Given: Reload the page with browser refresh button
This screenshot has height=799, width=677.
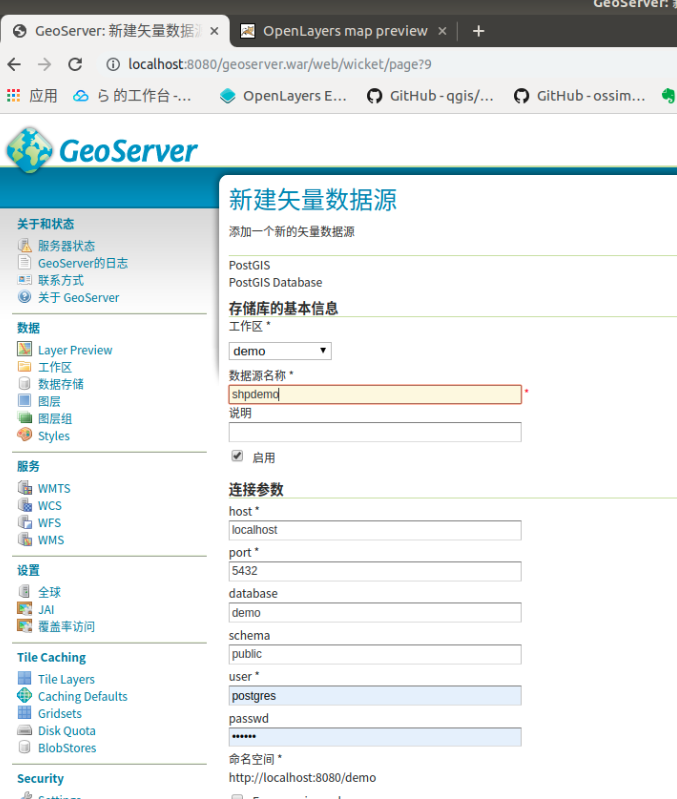Looking at the screenshot, I should click(75, 64).
